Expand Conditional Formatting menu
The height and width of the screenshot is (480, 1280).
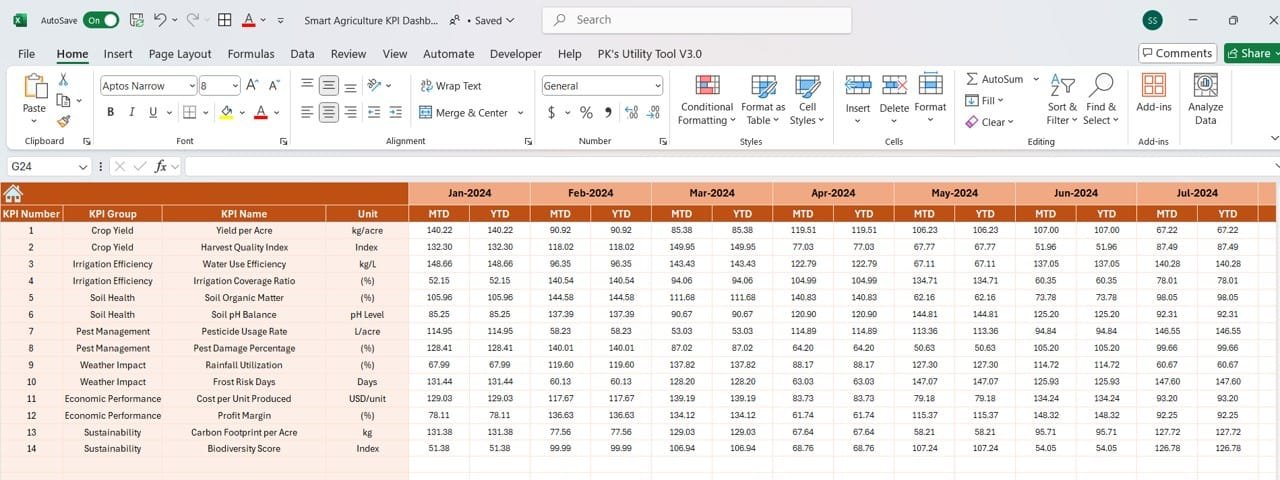[707, 99]
